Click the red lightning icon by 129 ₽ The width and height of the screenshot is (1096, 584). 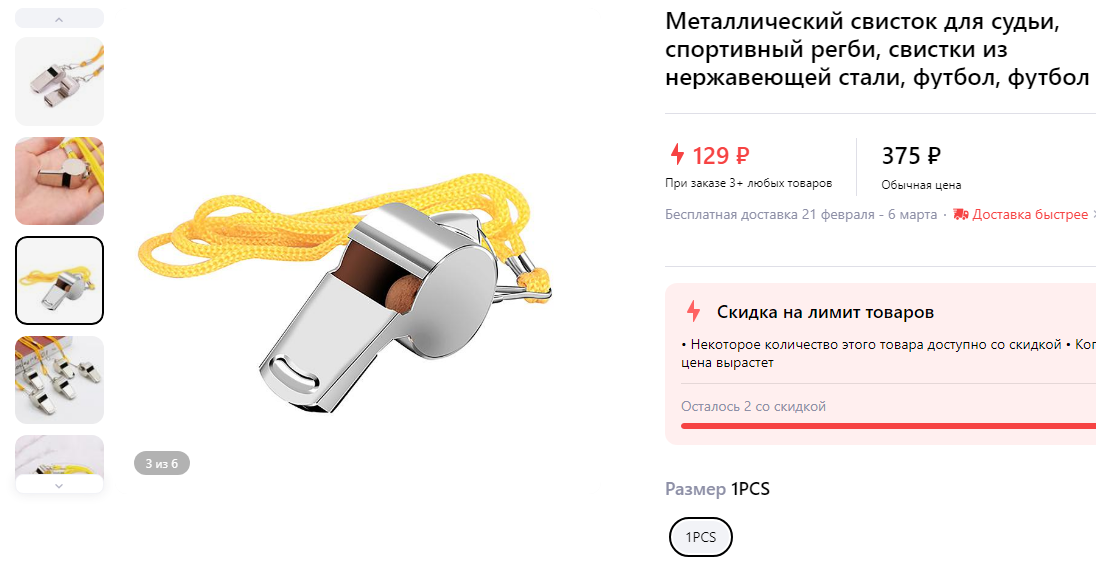(677, 154)
